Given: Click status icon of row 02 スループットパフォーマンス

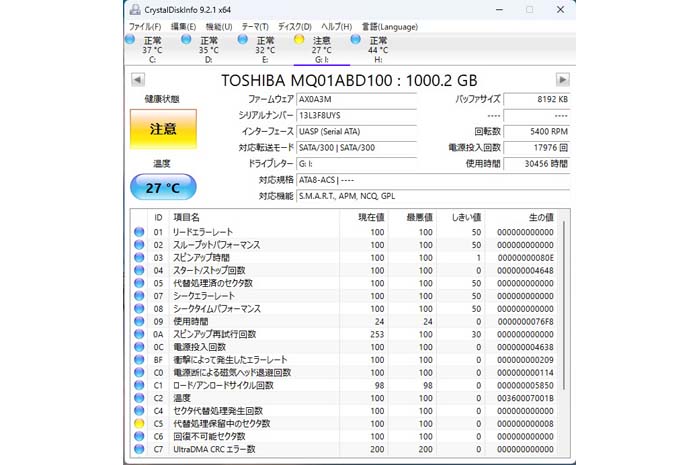Looking at the screenshot, I should (x=139, y=245).
